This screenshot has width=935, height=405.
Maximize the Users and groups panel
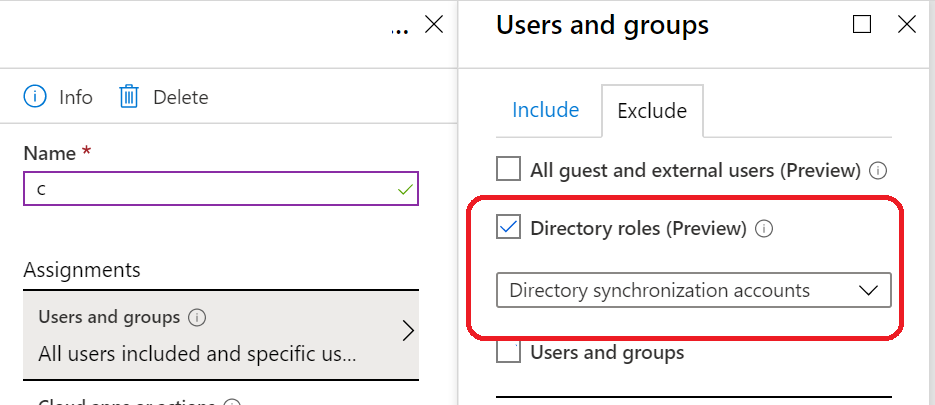pyautogui.click(x=861, y=25)
